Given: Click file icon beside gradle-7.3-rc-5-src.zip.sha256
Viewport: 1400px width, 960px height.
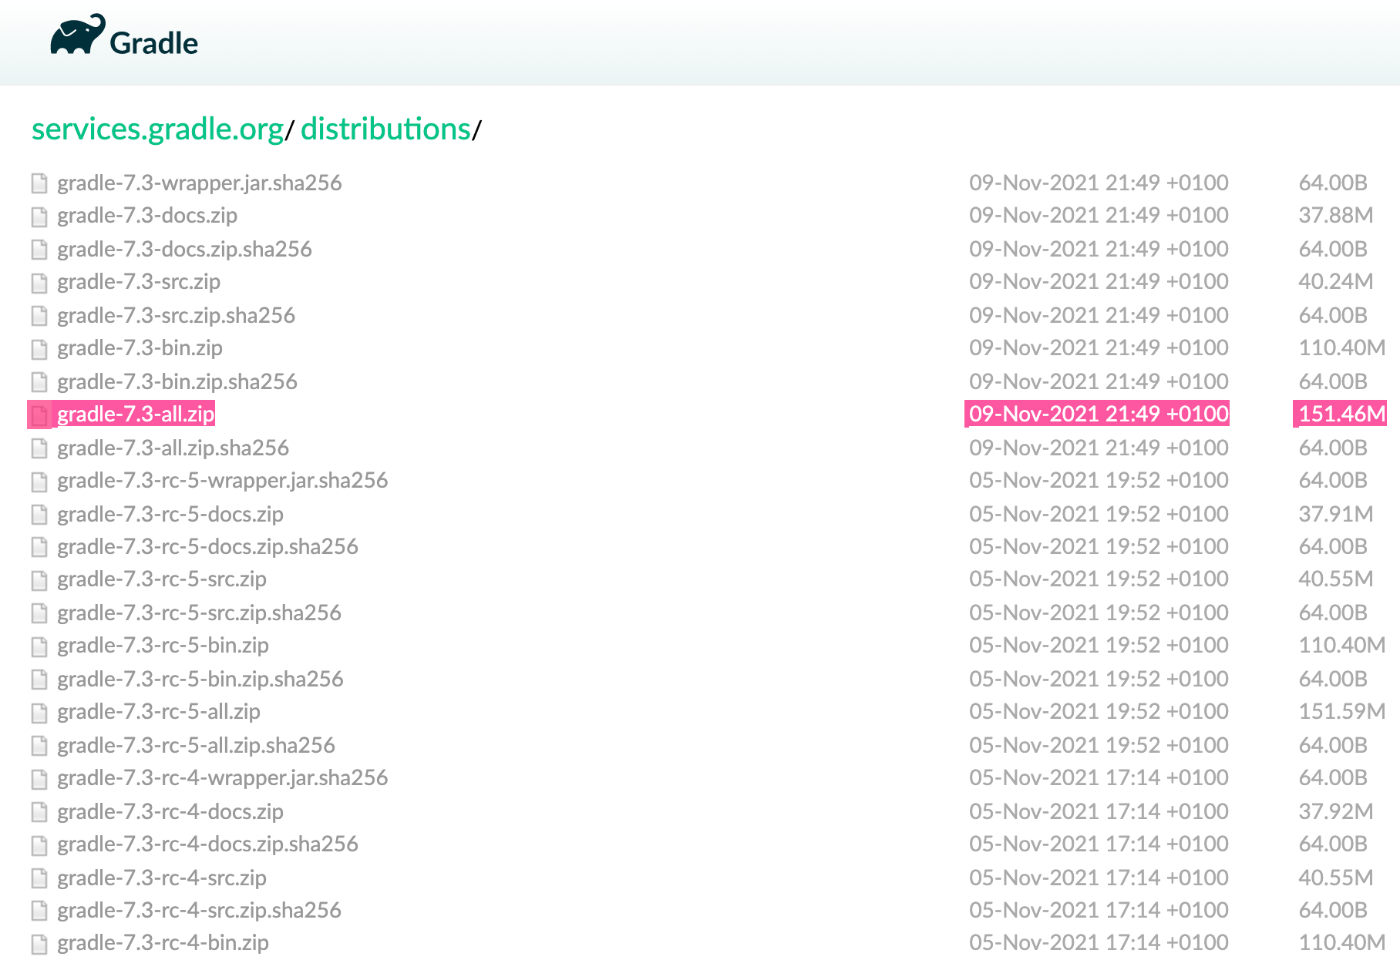Looking at the screenshot, I should (x=39, y=613).
